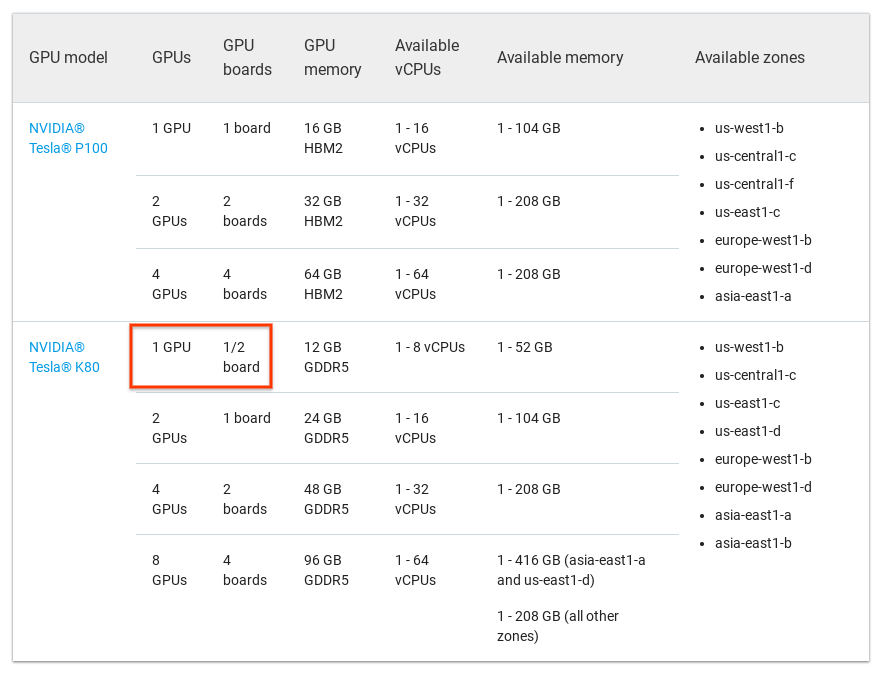Click the "96 GB GDDR5" memory cell

pos(326,570)
